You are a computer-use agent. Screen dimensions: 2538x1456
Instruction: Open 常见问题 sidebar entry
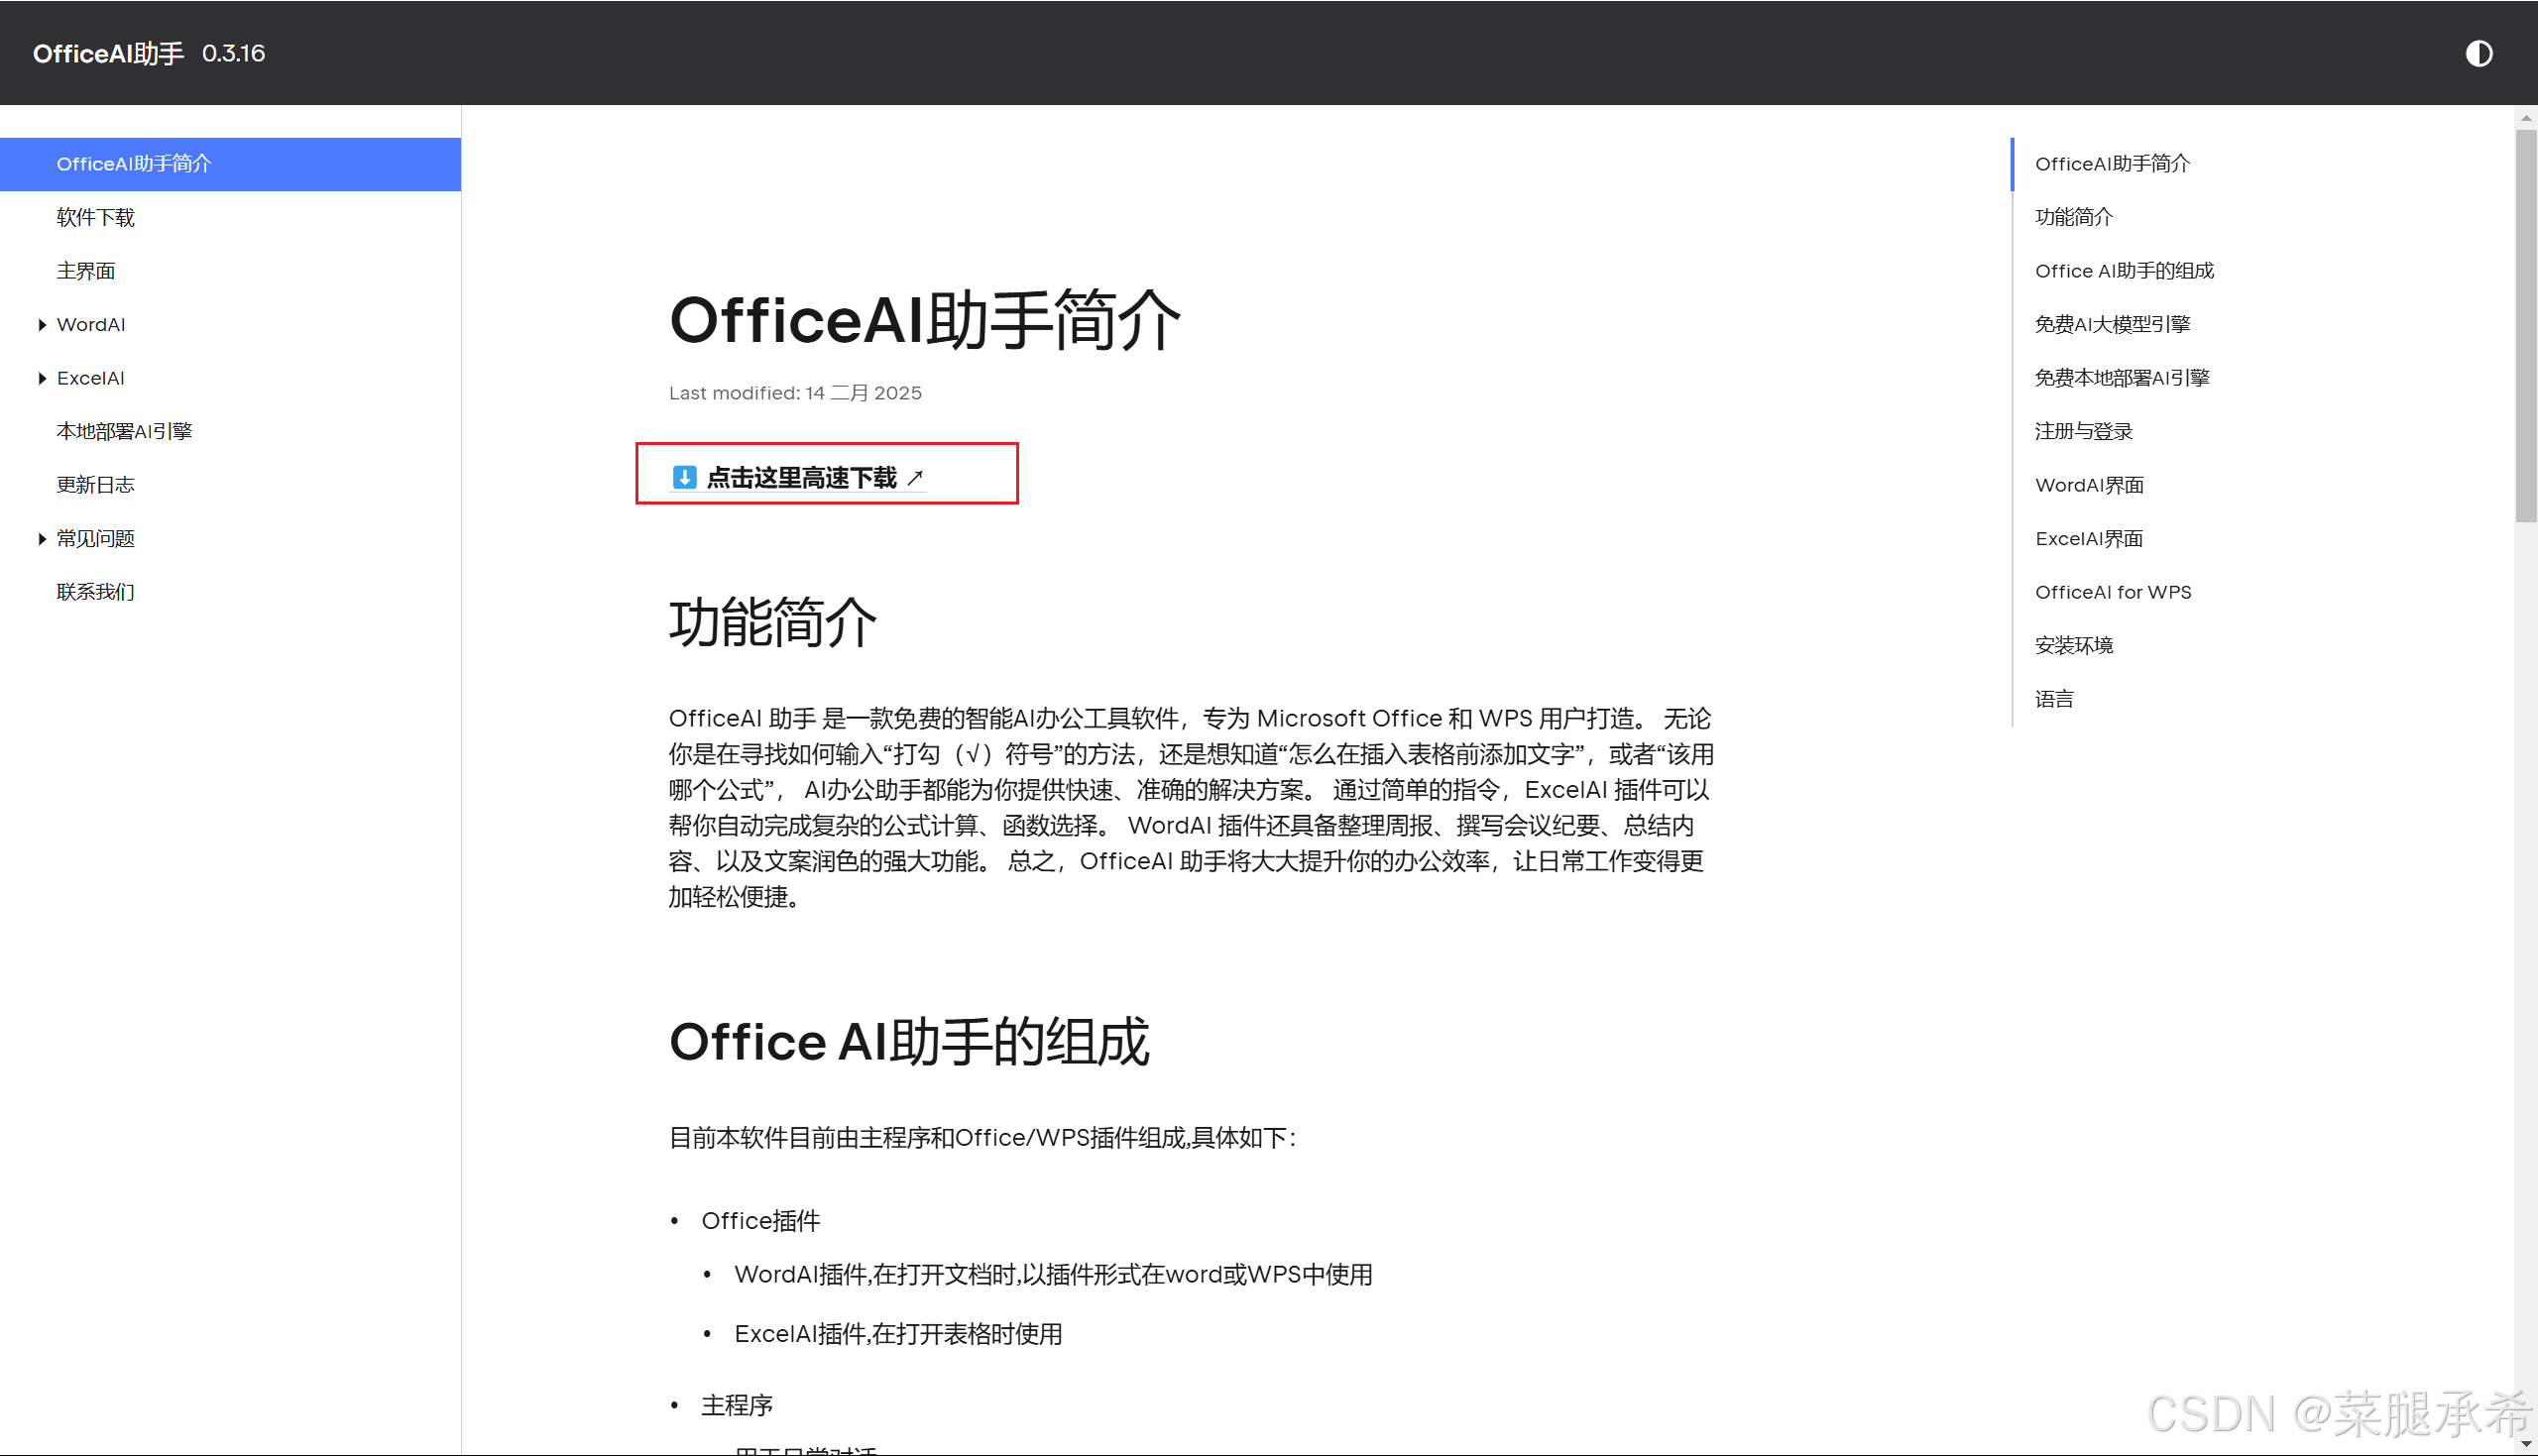click(x=96, y=539)
